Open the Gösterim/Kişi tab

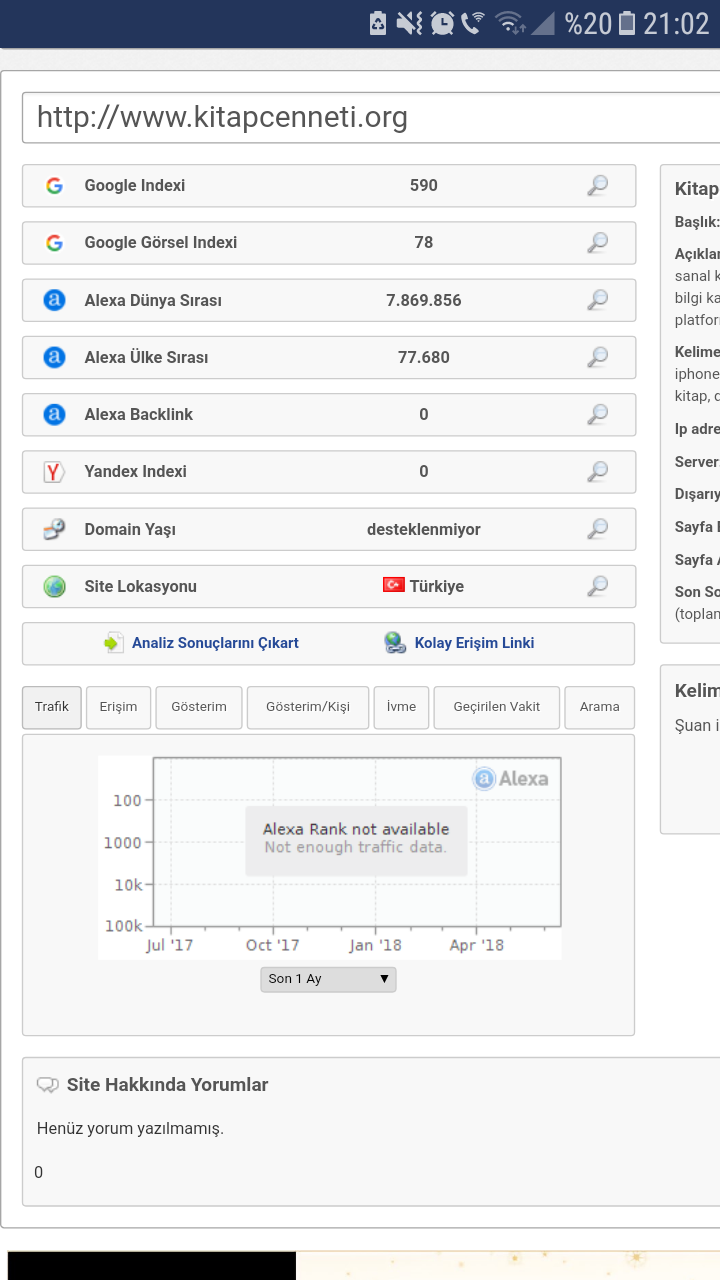coord(308,707)
